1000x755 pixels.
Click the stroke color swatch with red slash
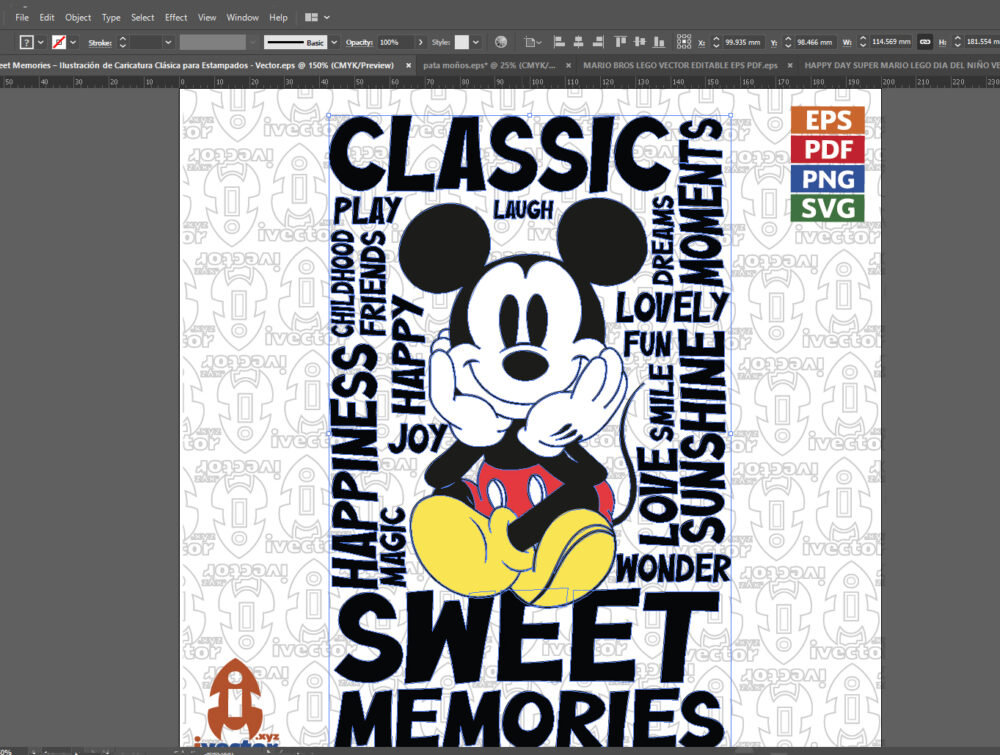point(59,42)
